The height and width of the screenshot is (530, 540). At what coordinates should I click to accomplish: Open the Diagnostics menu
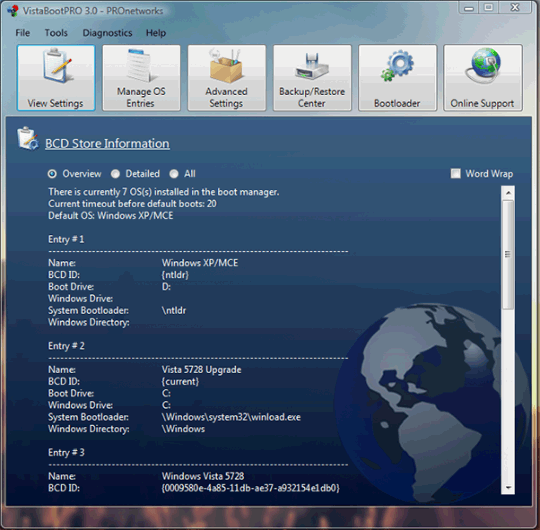[107, 33]
